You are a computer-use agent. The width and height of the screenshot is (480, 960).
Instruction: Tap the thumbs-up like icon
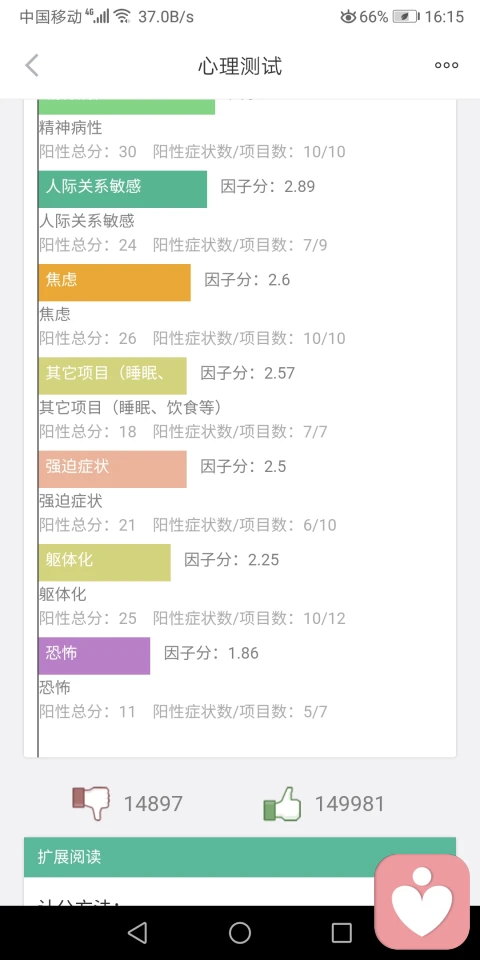(282, 803)
